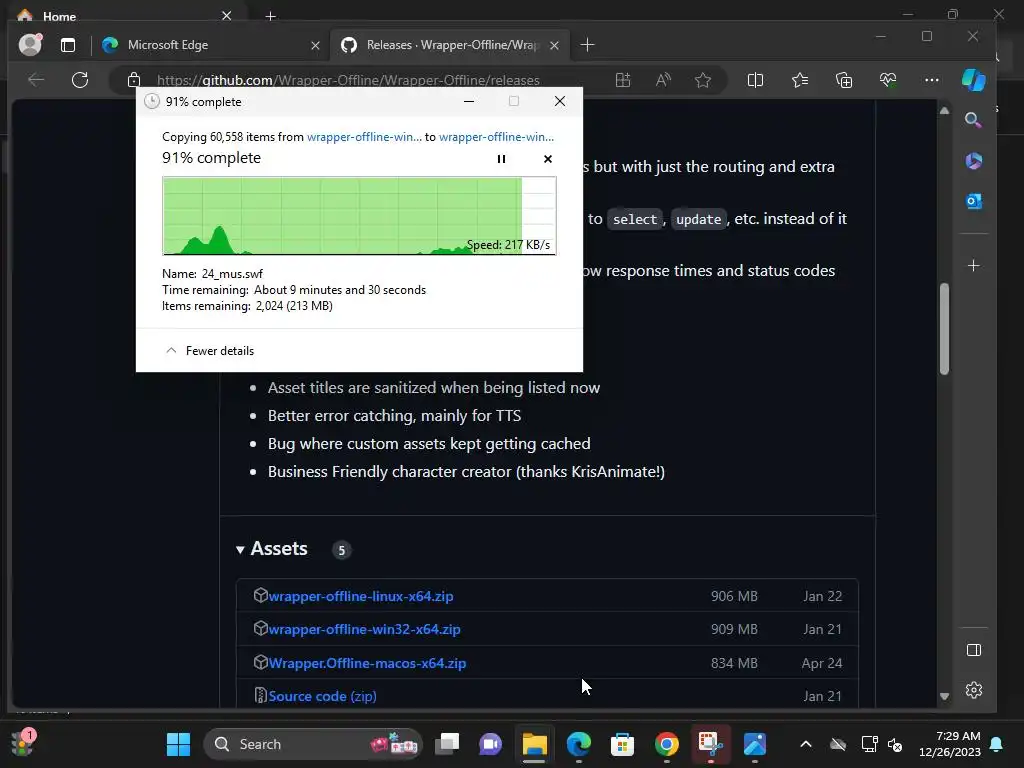1024x768 pixels.
Task: Open Edge sidebar settings gear
Action: 973,690
